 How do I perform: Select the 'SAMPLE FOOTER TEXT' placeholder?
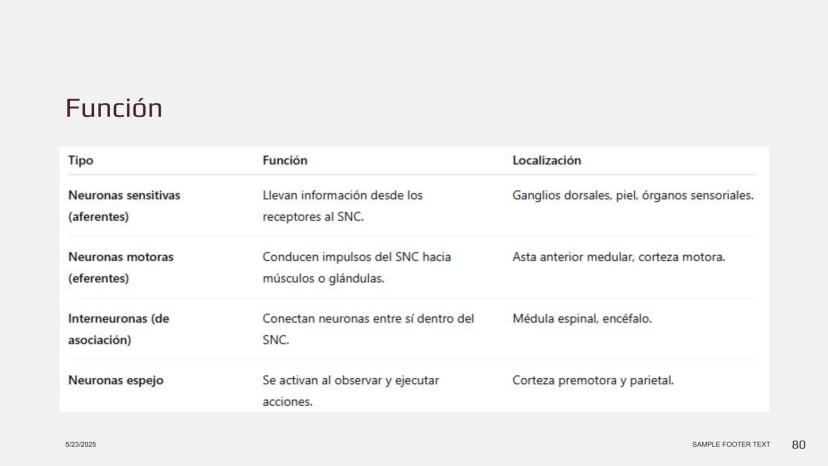731,444
